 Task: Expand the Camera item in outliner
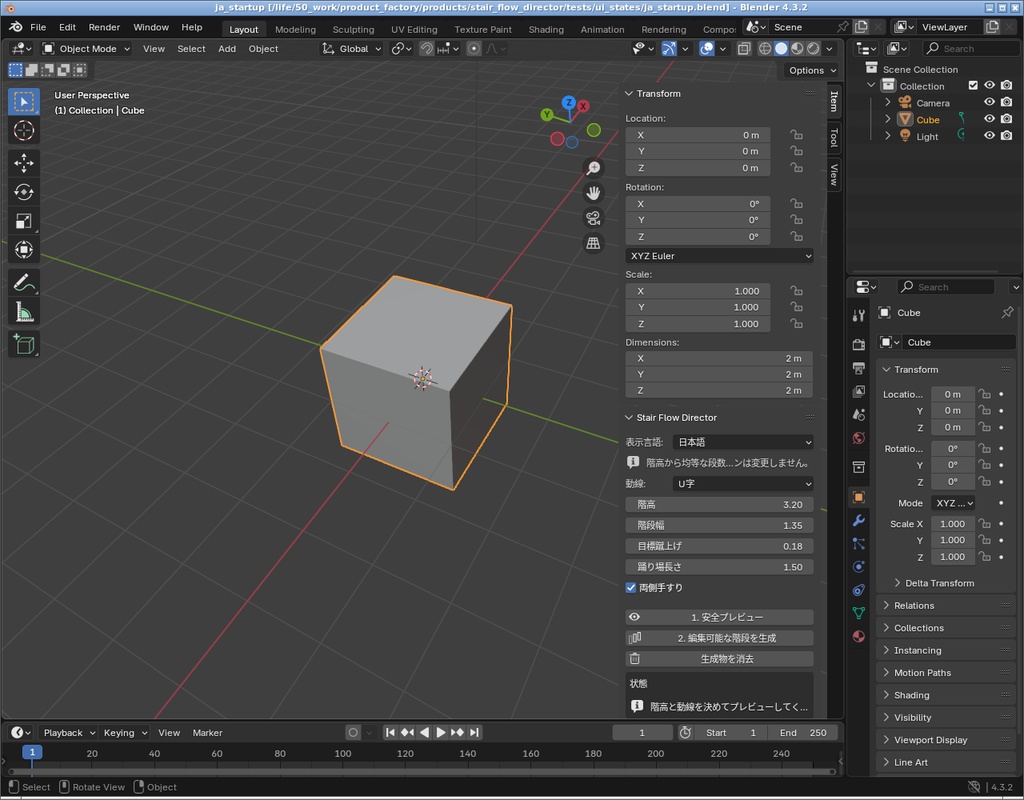click(888, 103)
